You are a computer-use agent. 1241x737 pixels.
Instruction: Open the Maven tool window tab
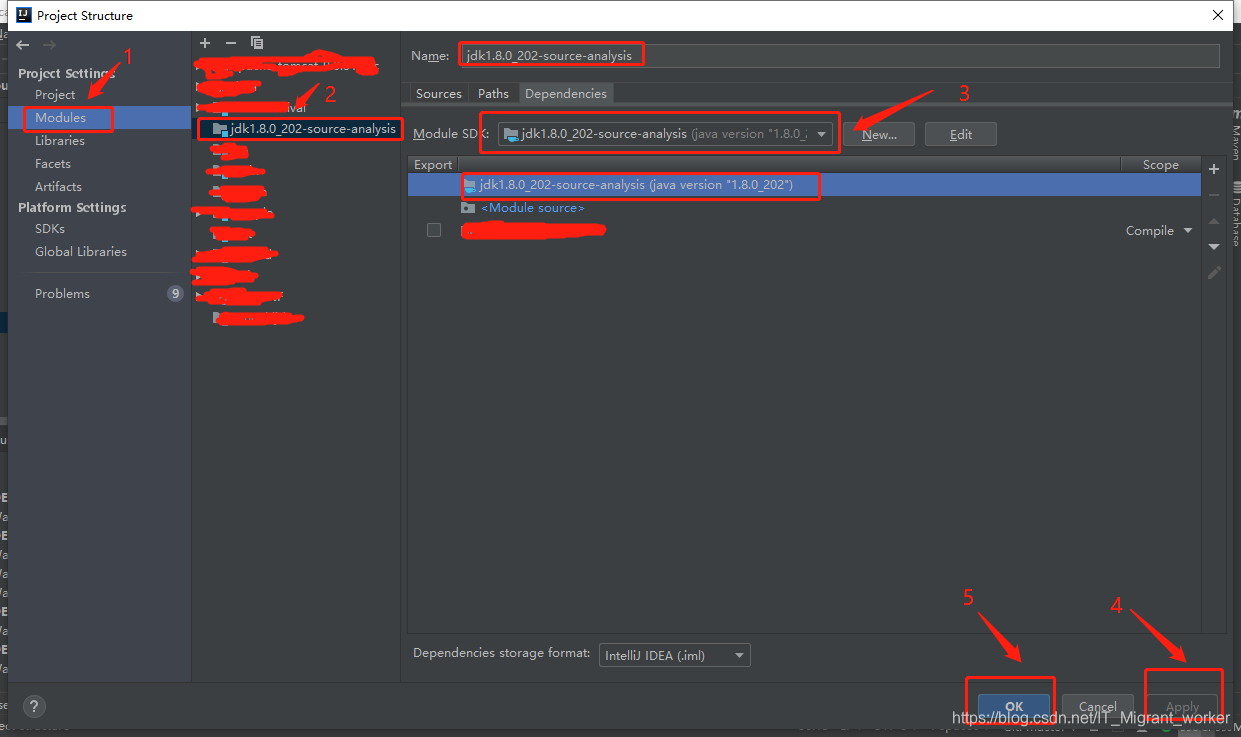1235,137
